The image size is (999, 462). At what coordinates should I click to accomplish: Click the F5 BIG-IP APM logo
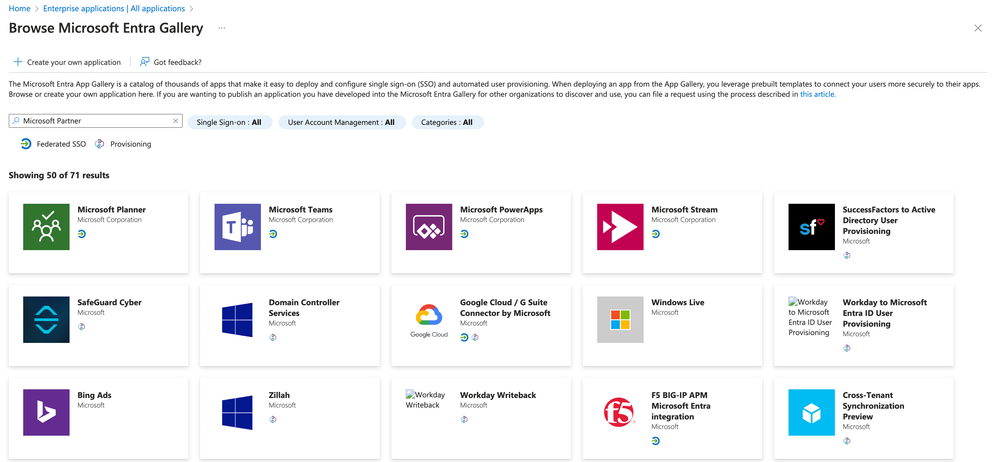(x=620, y=412)
